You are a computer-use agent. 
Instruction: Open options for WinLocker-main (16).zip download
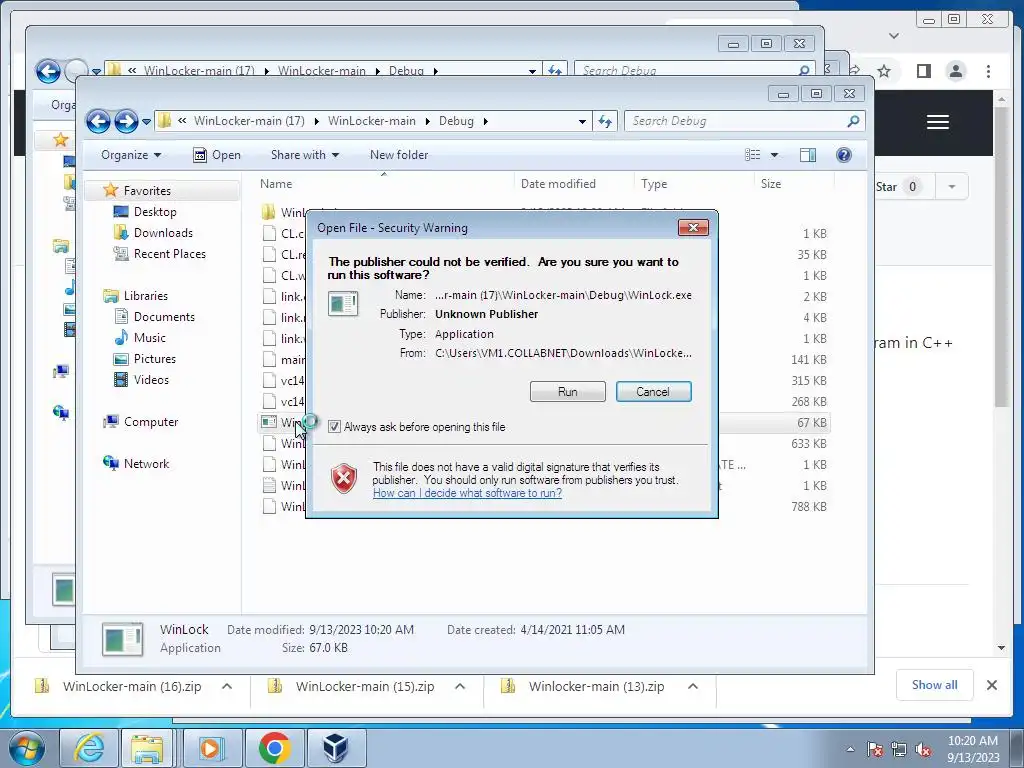[x=227, y=686]
